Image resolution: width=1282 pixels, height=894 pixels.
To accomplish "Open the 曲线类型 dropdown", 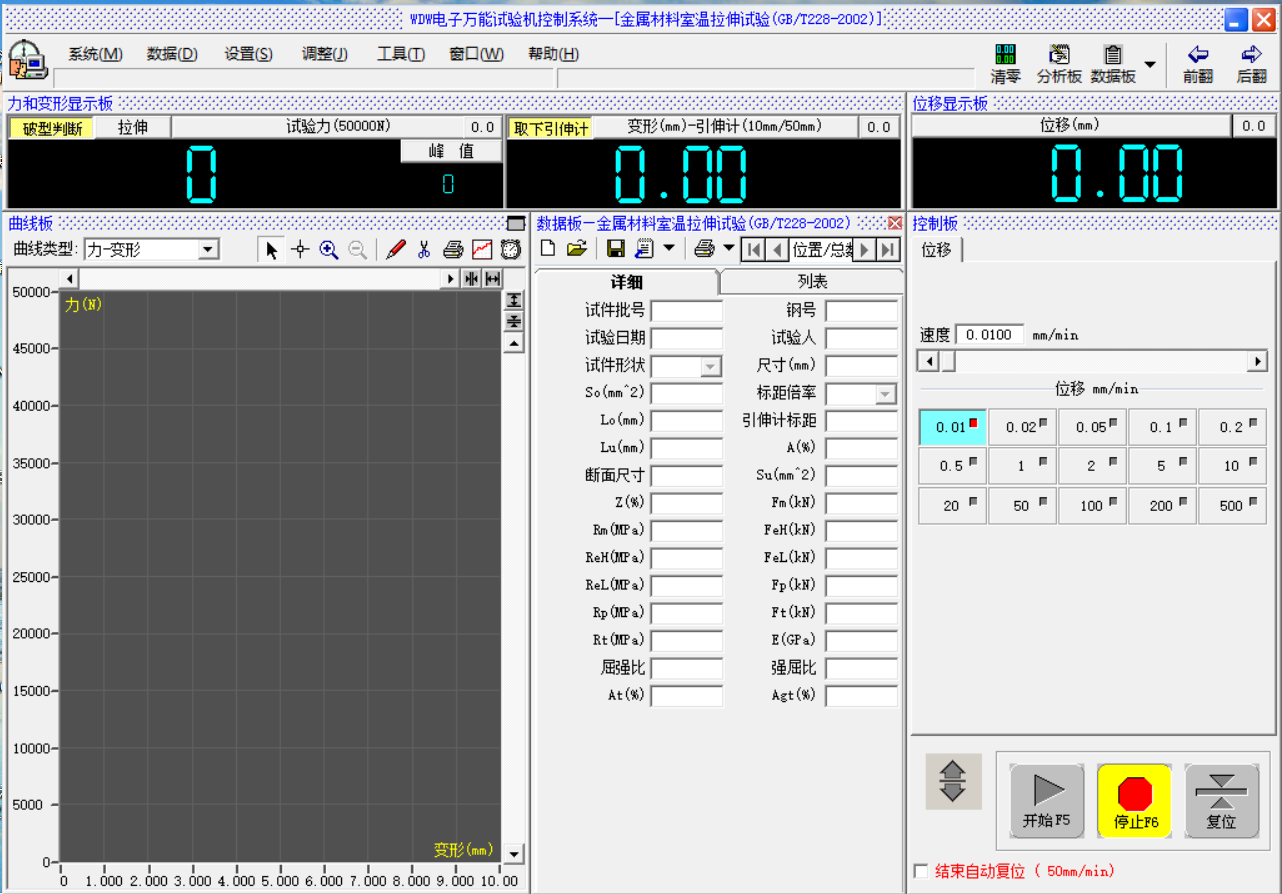I will (x=208, y=250).
